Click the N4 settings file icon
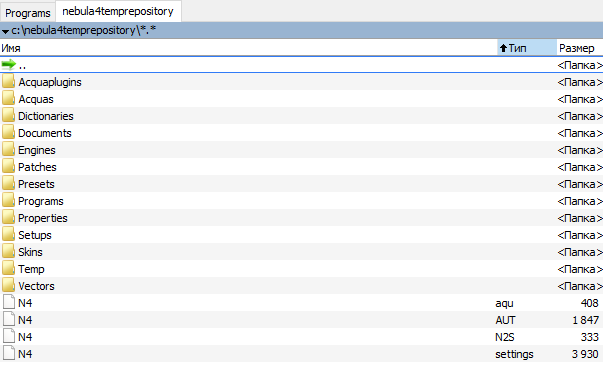603x373 pixels. (x=9, y=353)
